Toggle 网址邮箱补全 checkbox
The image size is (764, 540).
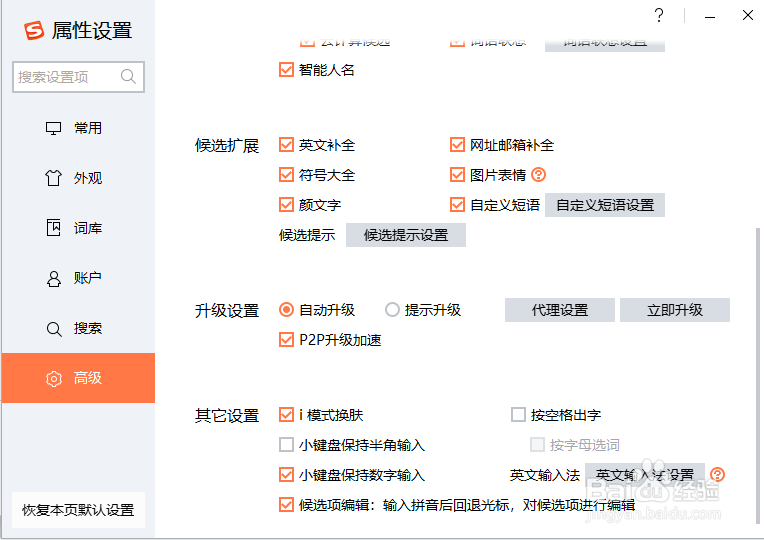click(457, 145)
